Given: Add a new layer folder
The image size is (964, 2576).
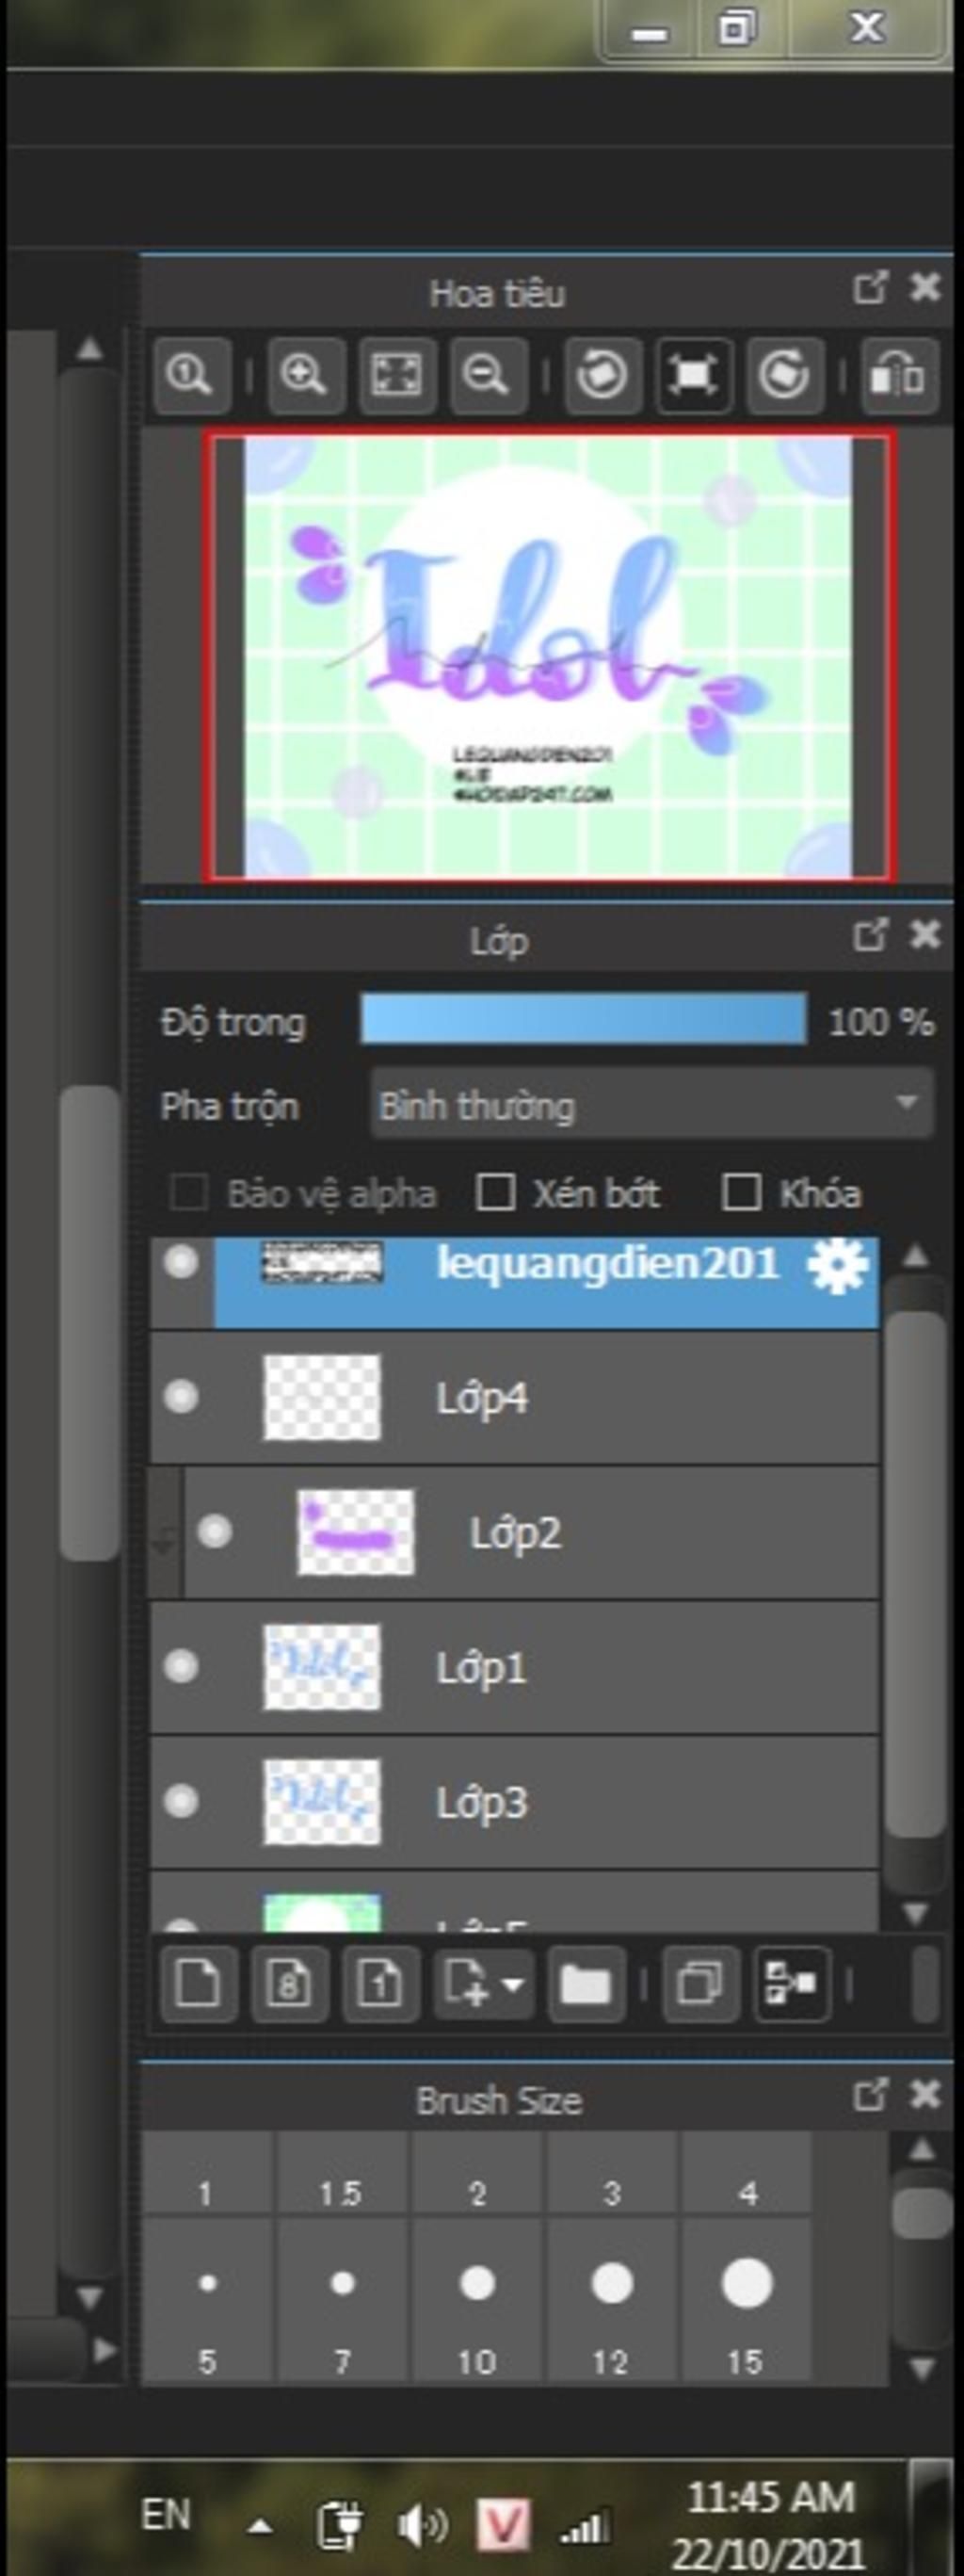Looking at the screenshot, I should [585, 1984].
